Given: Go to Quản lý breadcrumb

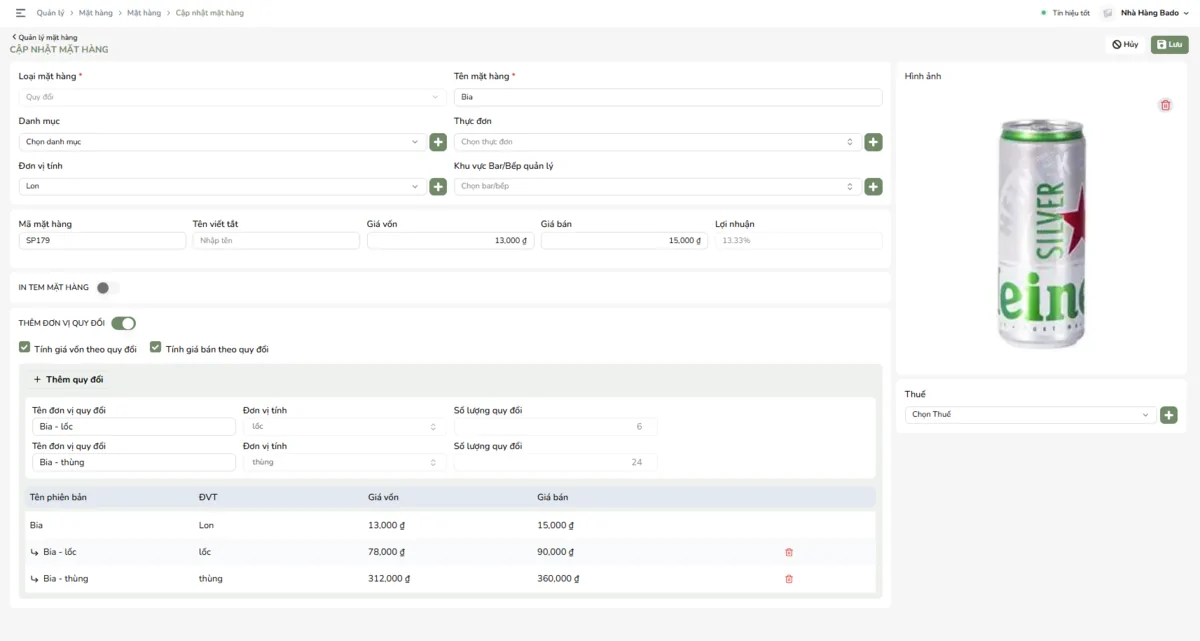Looking at the screenshot, I should (x=51, y=13).
